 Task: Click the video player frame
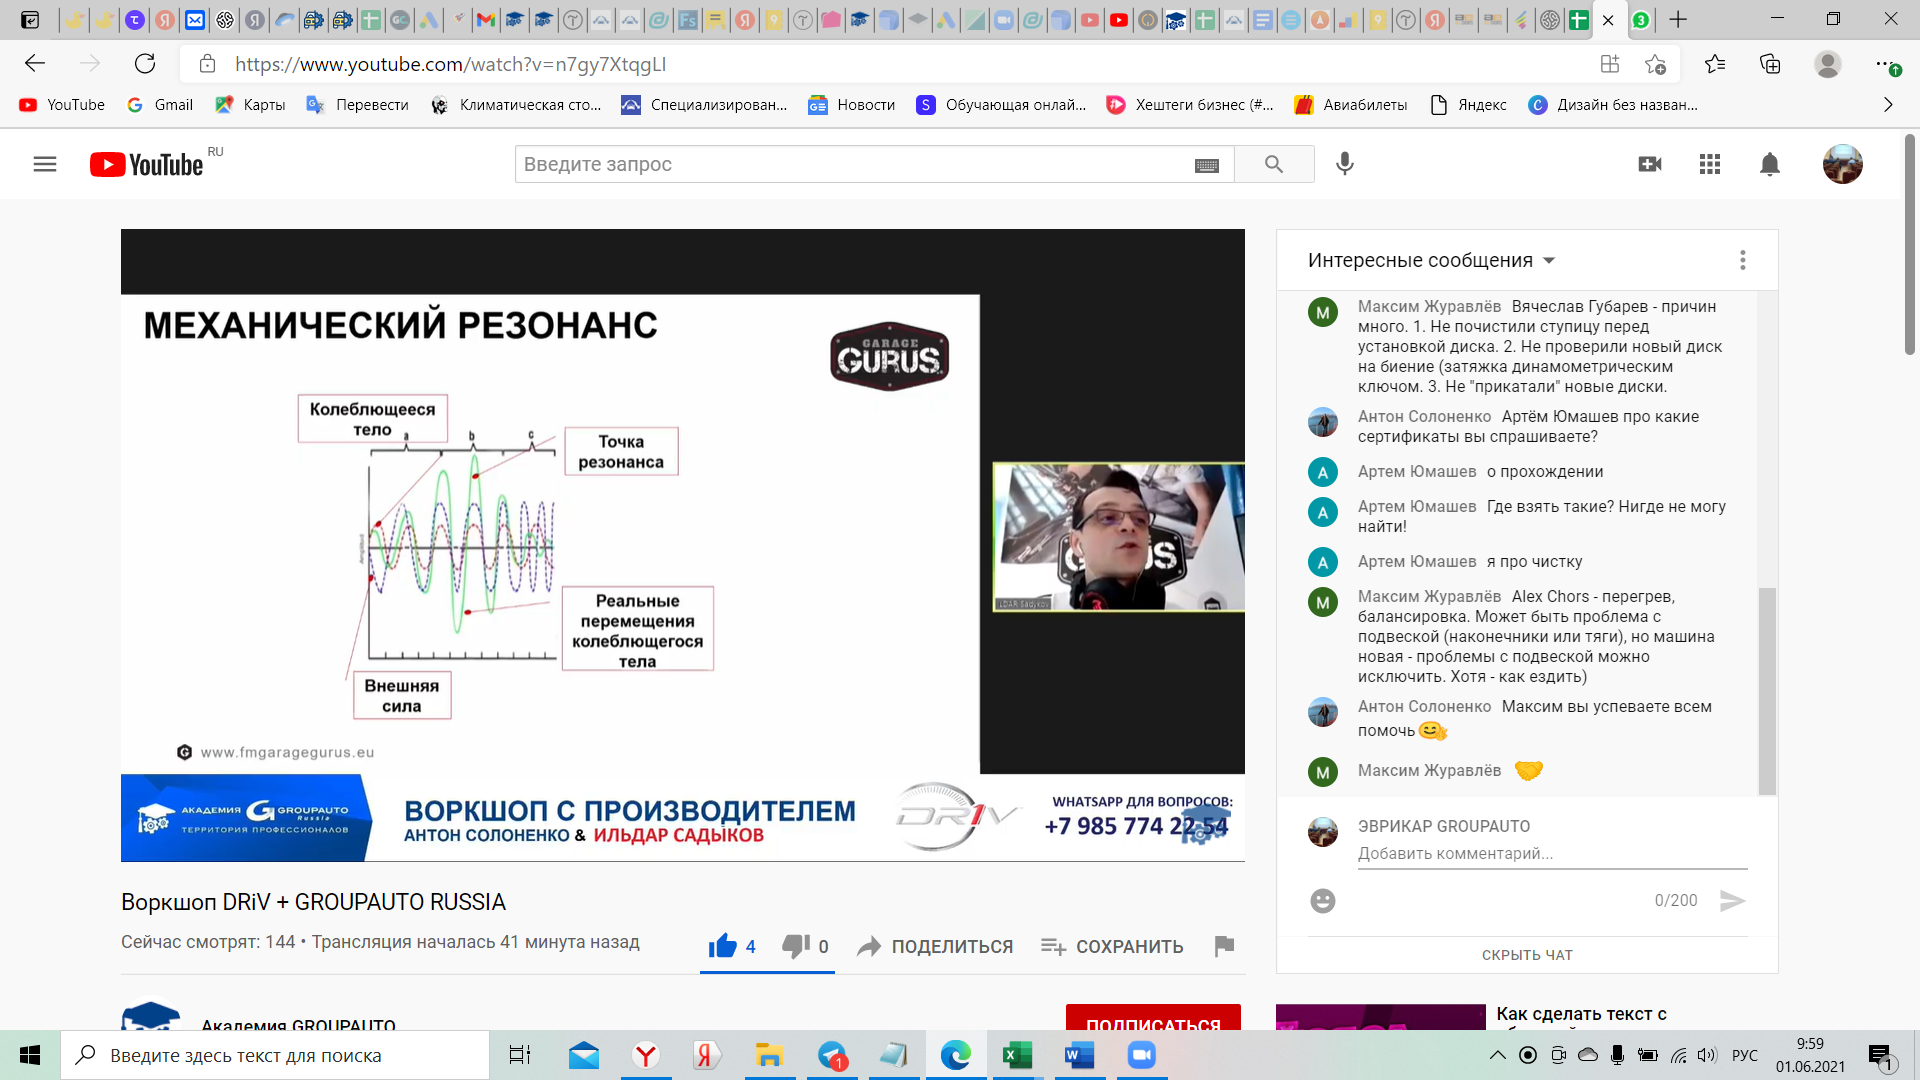coord(683,545)
